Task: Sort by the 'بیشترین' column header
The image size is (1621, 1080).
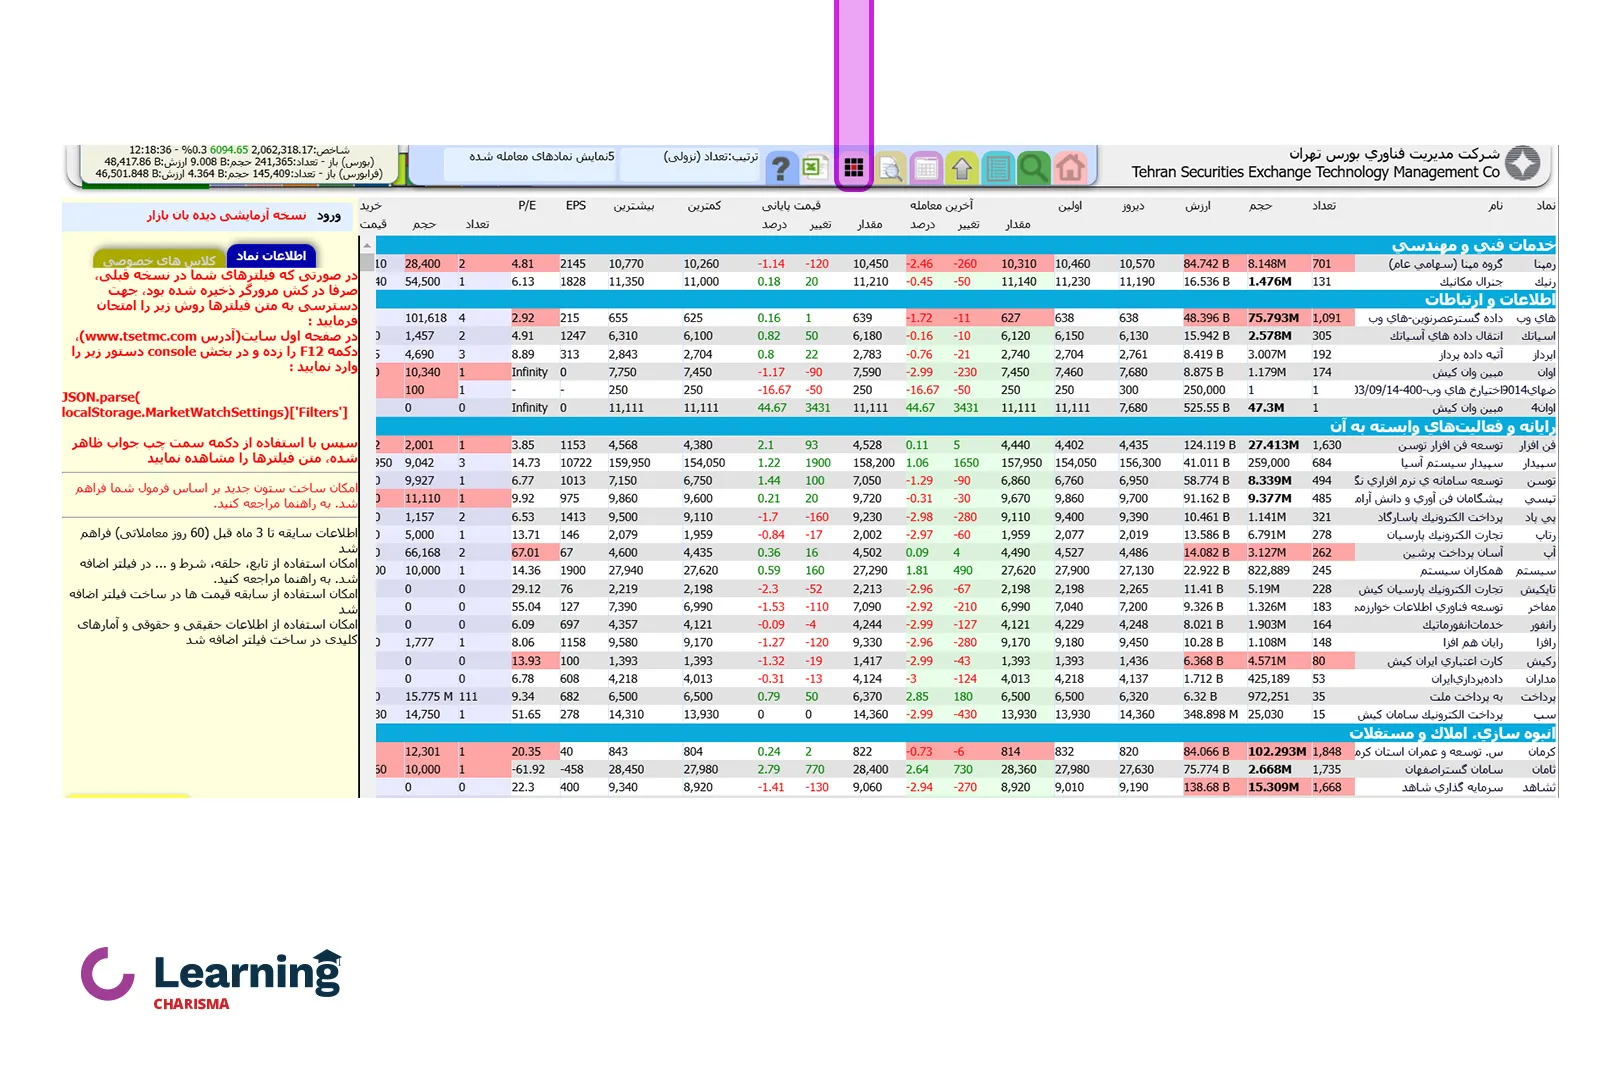Action: [x=634, y=206]
